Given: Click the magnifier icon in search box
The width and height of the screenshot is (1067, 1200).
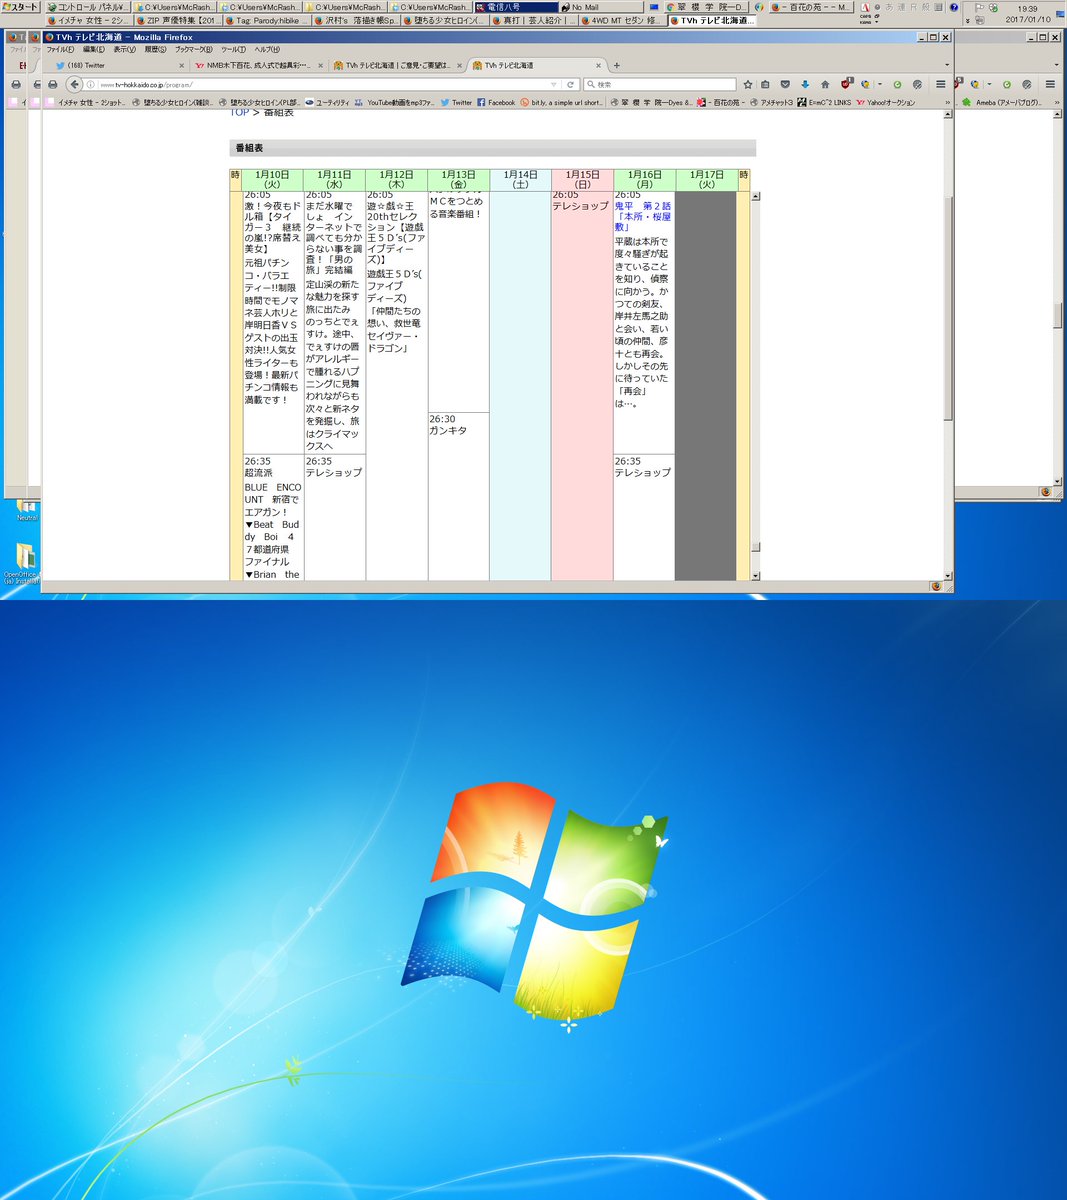Looking at the screenshot, I should pyautogui.click(x=589, y=84).
